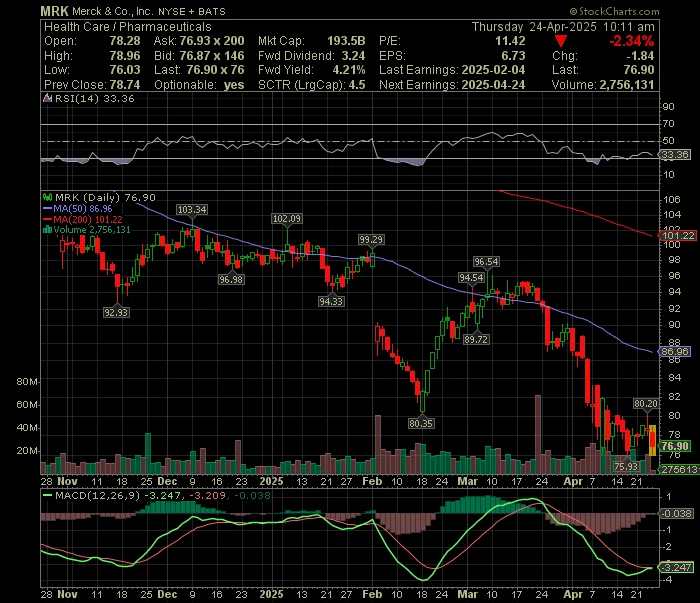Click the 99.29 price annotation
700x603 pixels.
[x=371, y=240]
